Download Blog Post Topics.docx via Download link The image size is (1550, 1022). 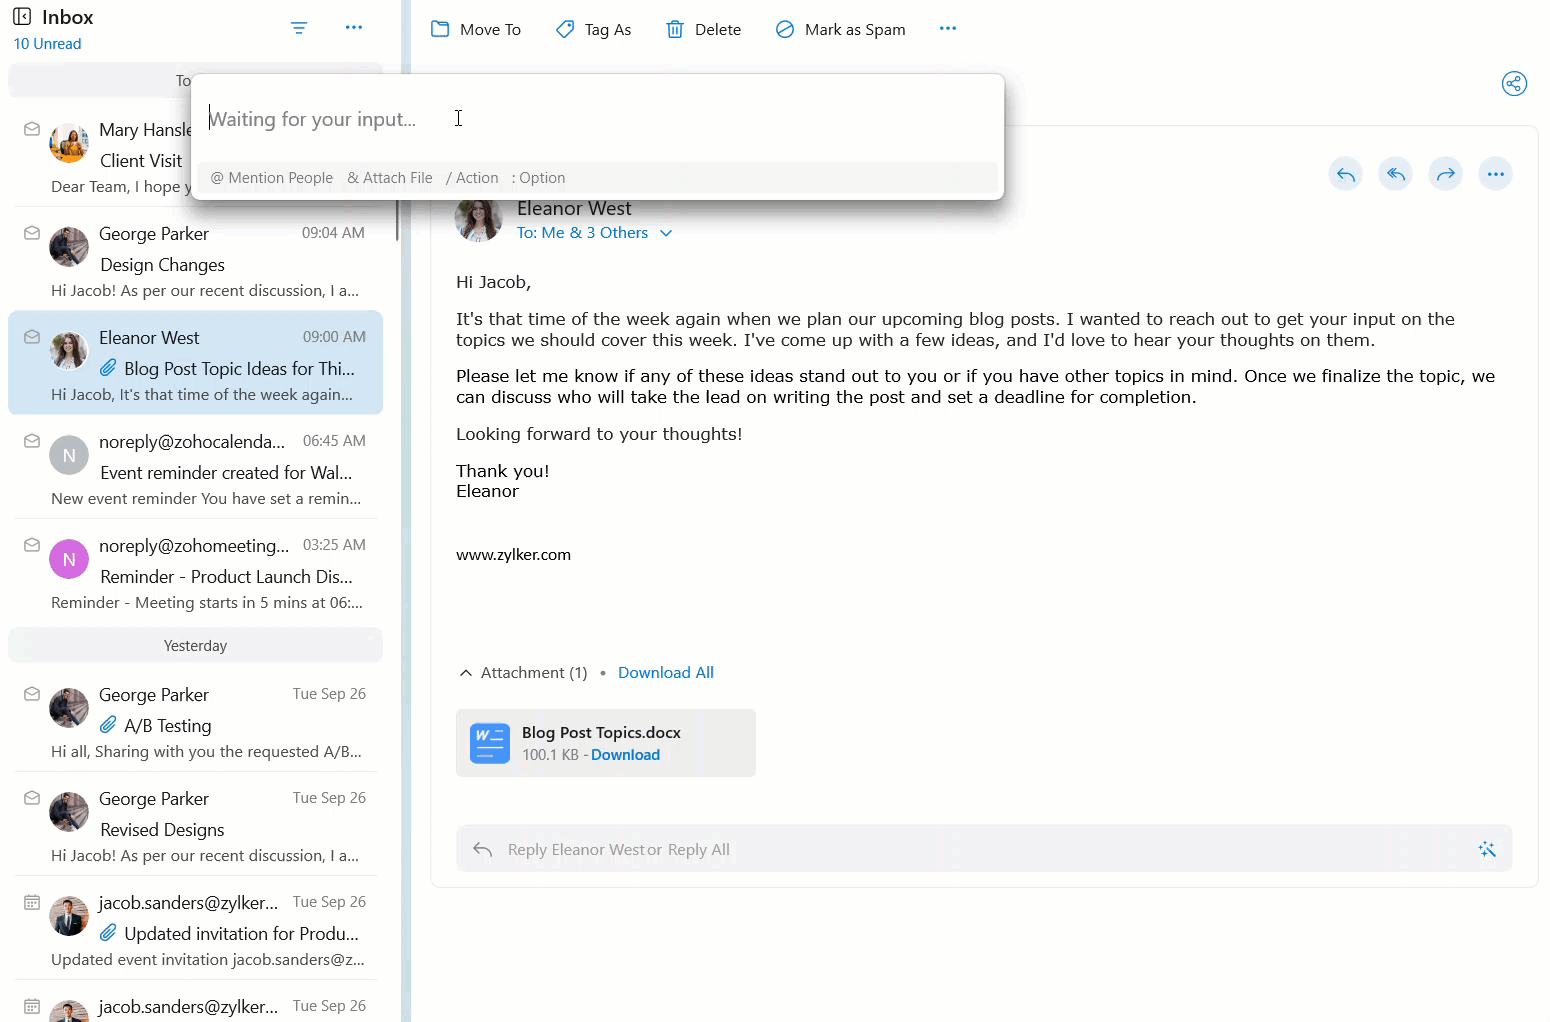point(625,755)
